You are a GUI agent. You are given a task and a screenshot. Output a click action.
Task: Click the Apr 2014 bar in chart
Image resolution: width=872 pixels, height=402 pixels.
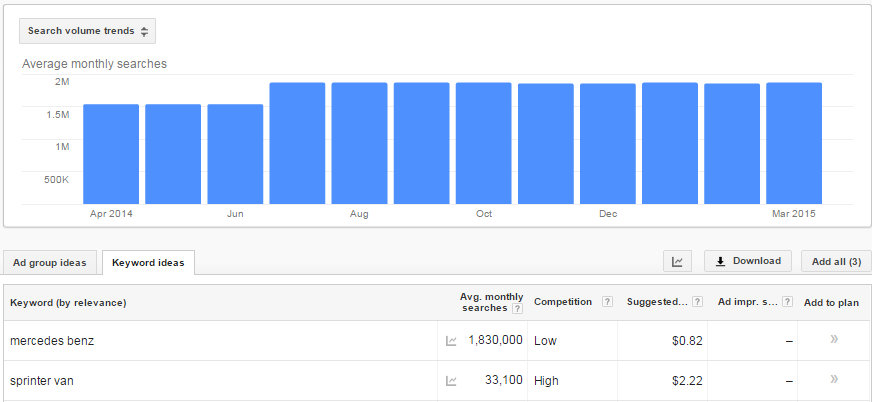coord(111,154)
